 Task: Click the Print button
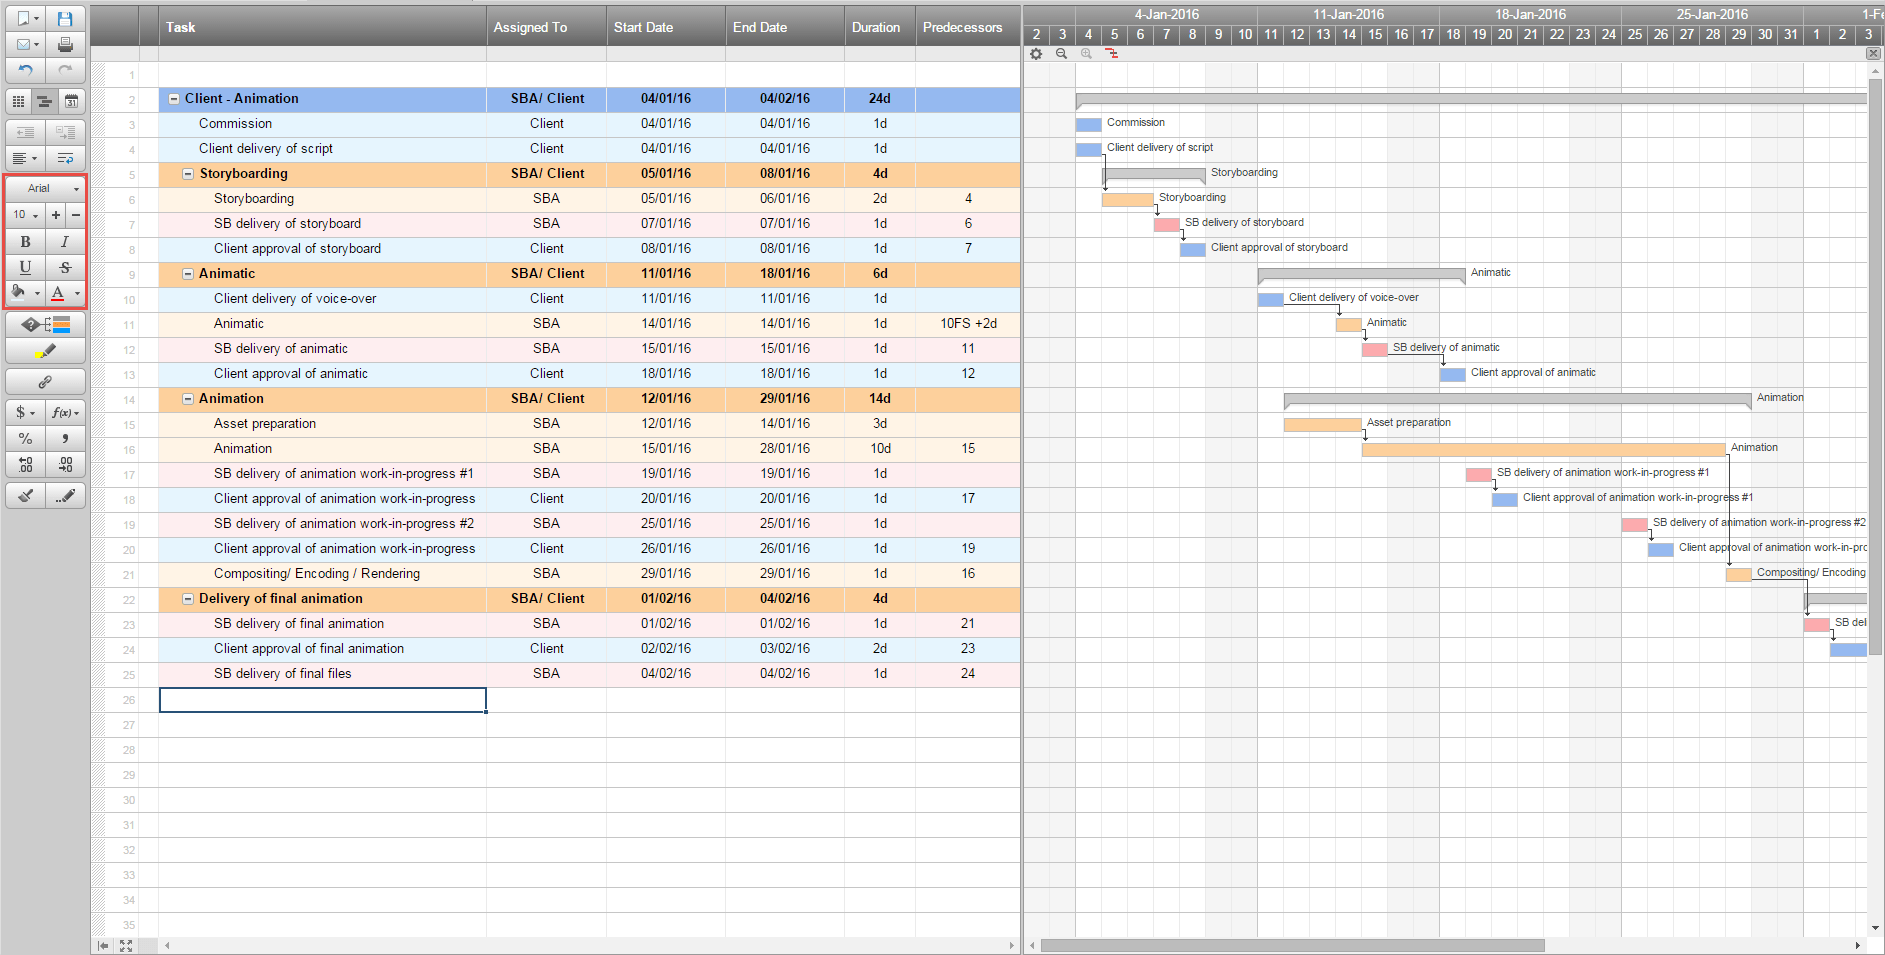[65, 44]
